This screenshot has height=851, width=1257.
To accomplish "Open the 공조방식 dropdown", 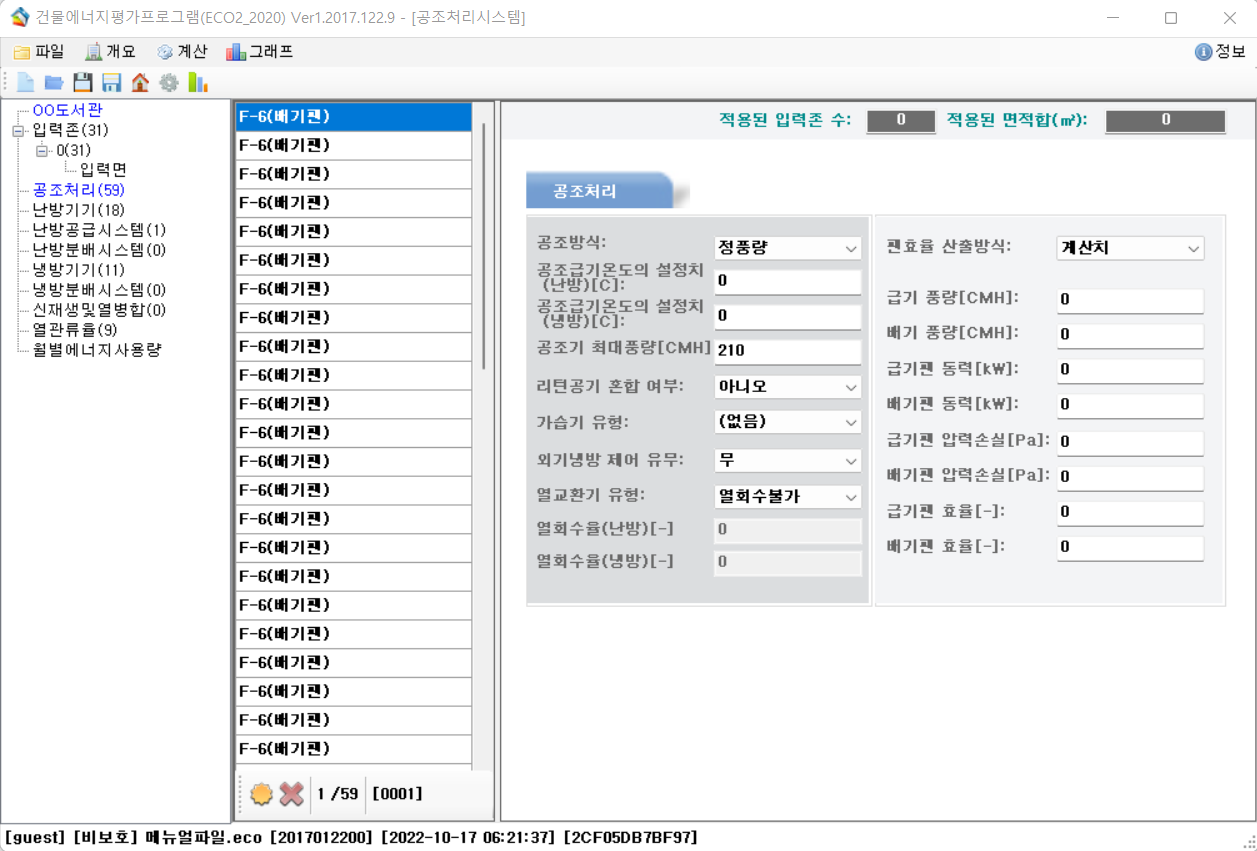I will pyautogui.click(x=787, y=248).
